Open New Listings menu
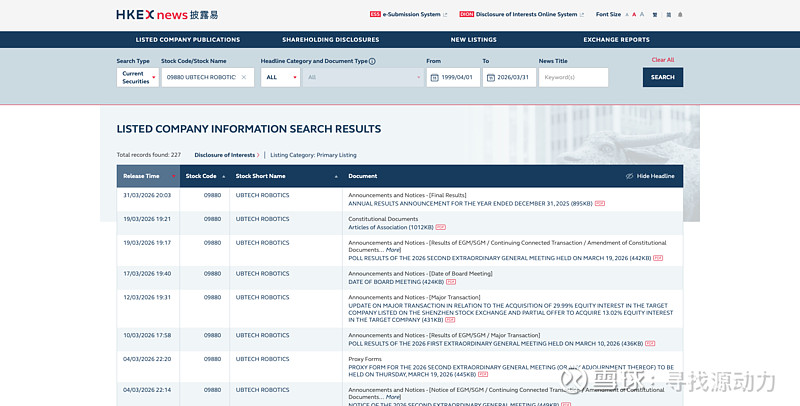This screenshot has height=406, width=800. pos(473,40)
